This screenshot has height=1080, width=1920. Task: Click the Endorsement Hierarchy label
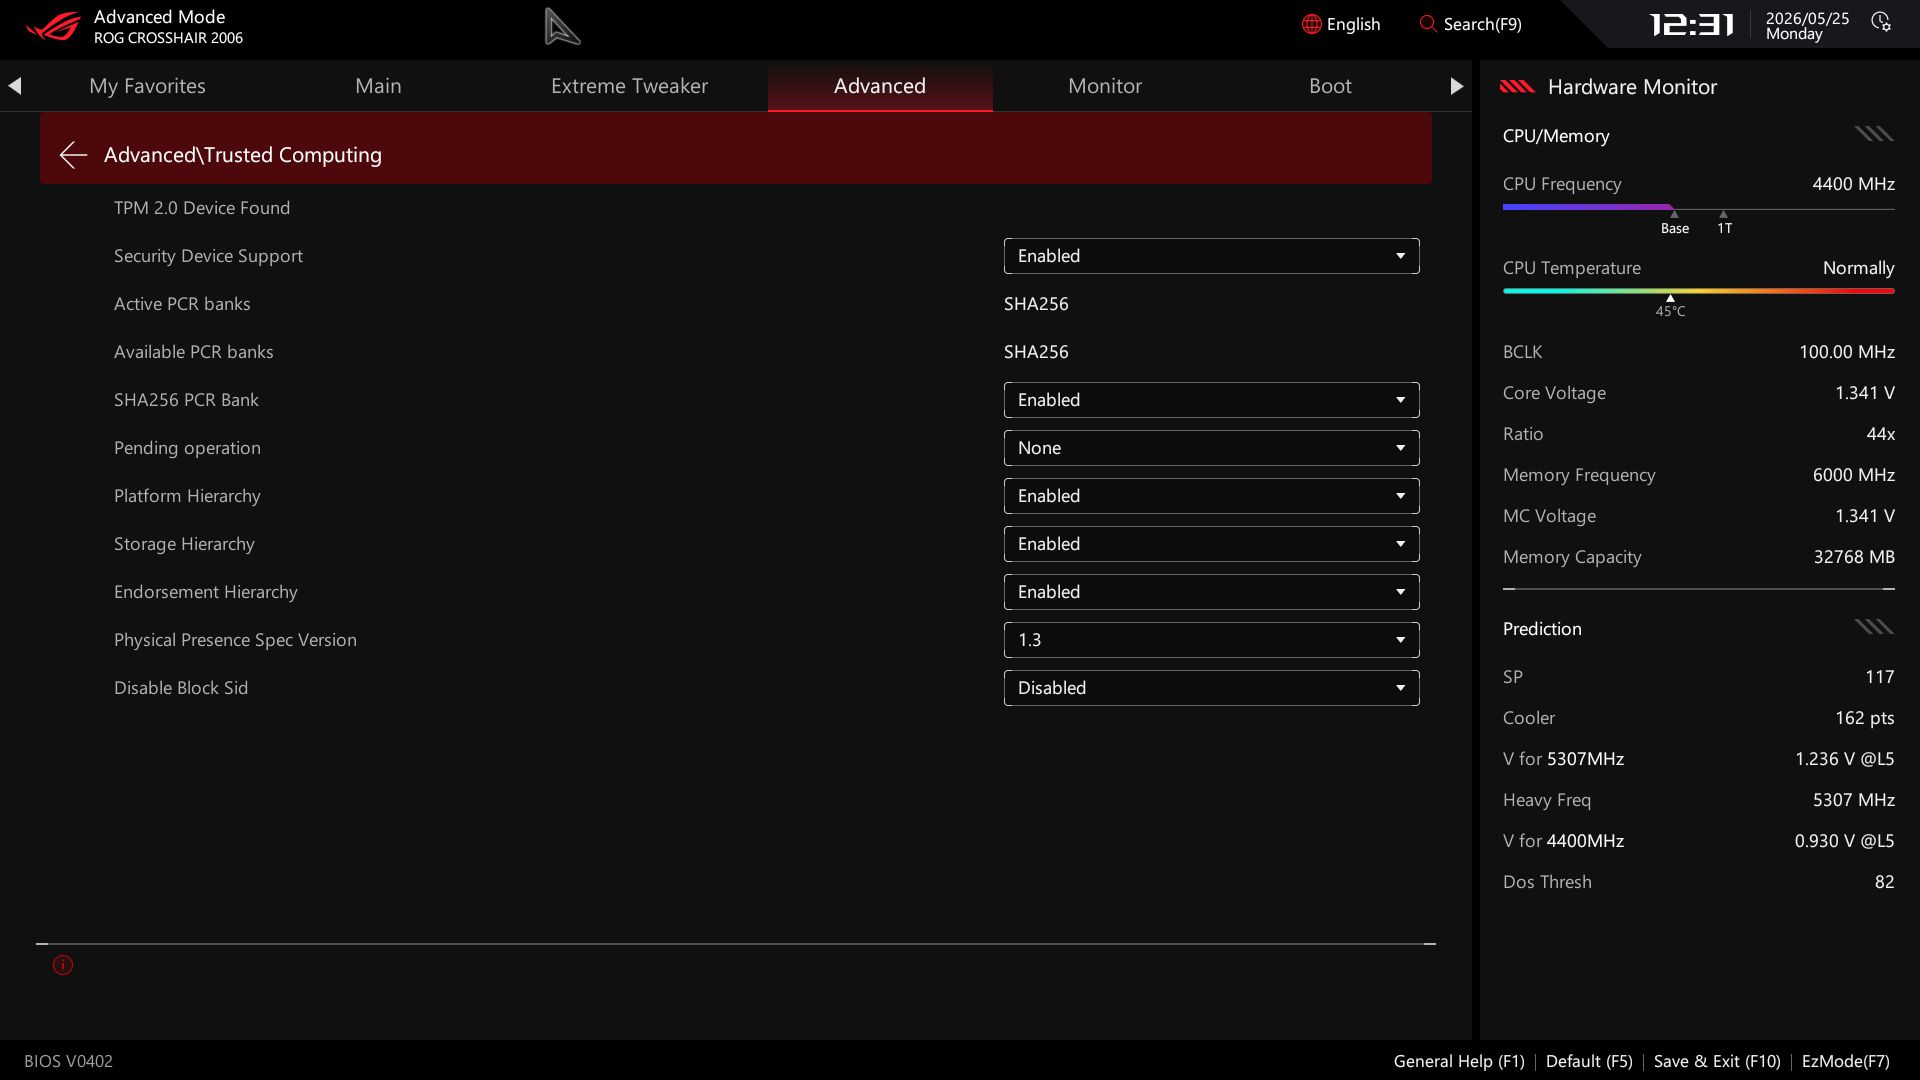coord(206,592)
